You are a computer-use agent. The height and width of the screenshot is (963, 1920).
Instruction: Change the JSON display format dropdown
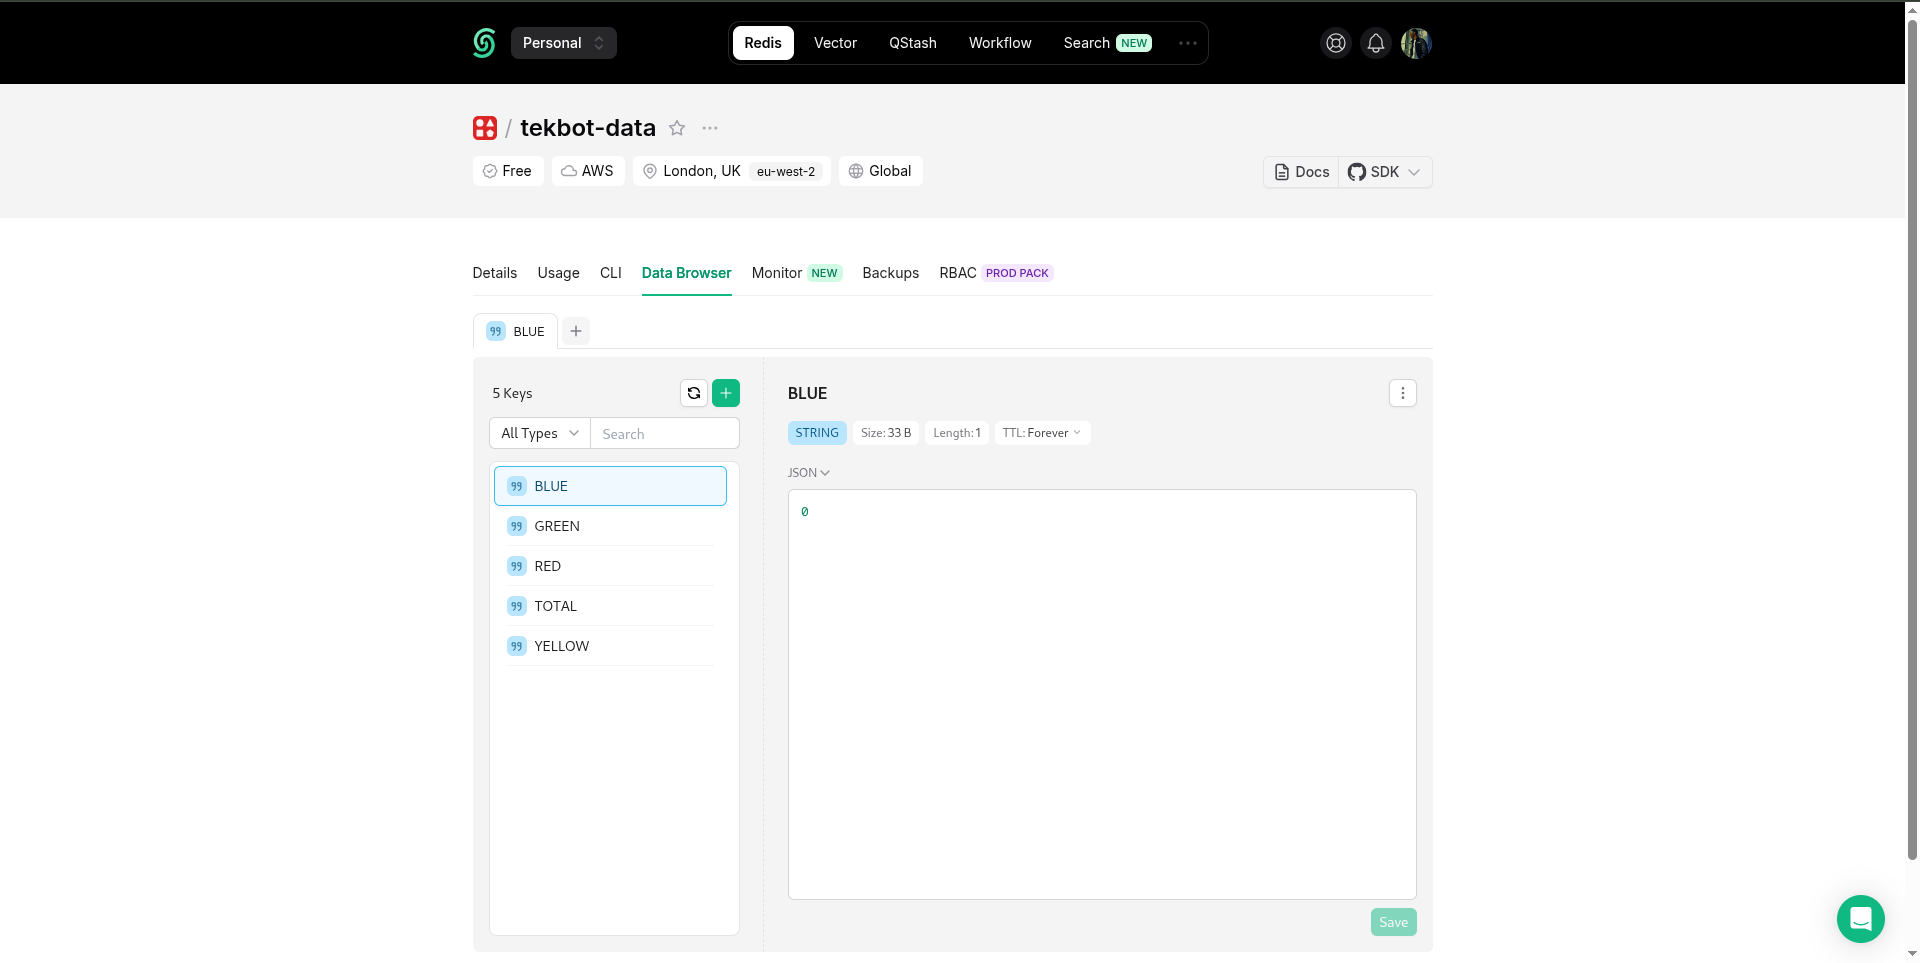(x=809, y=473)
